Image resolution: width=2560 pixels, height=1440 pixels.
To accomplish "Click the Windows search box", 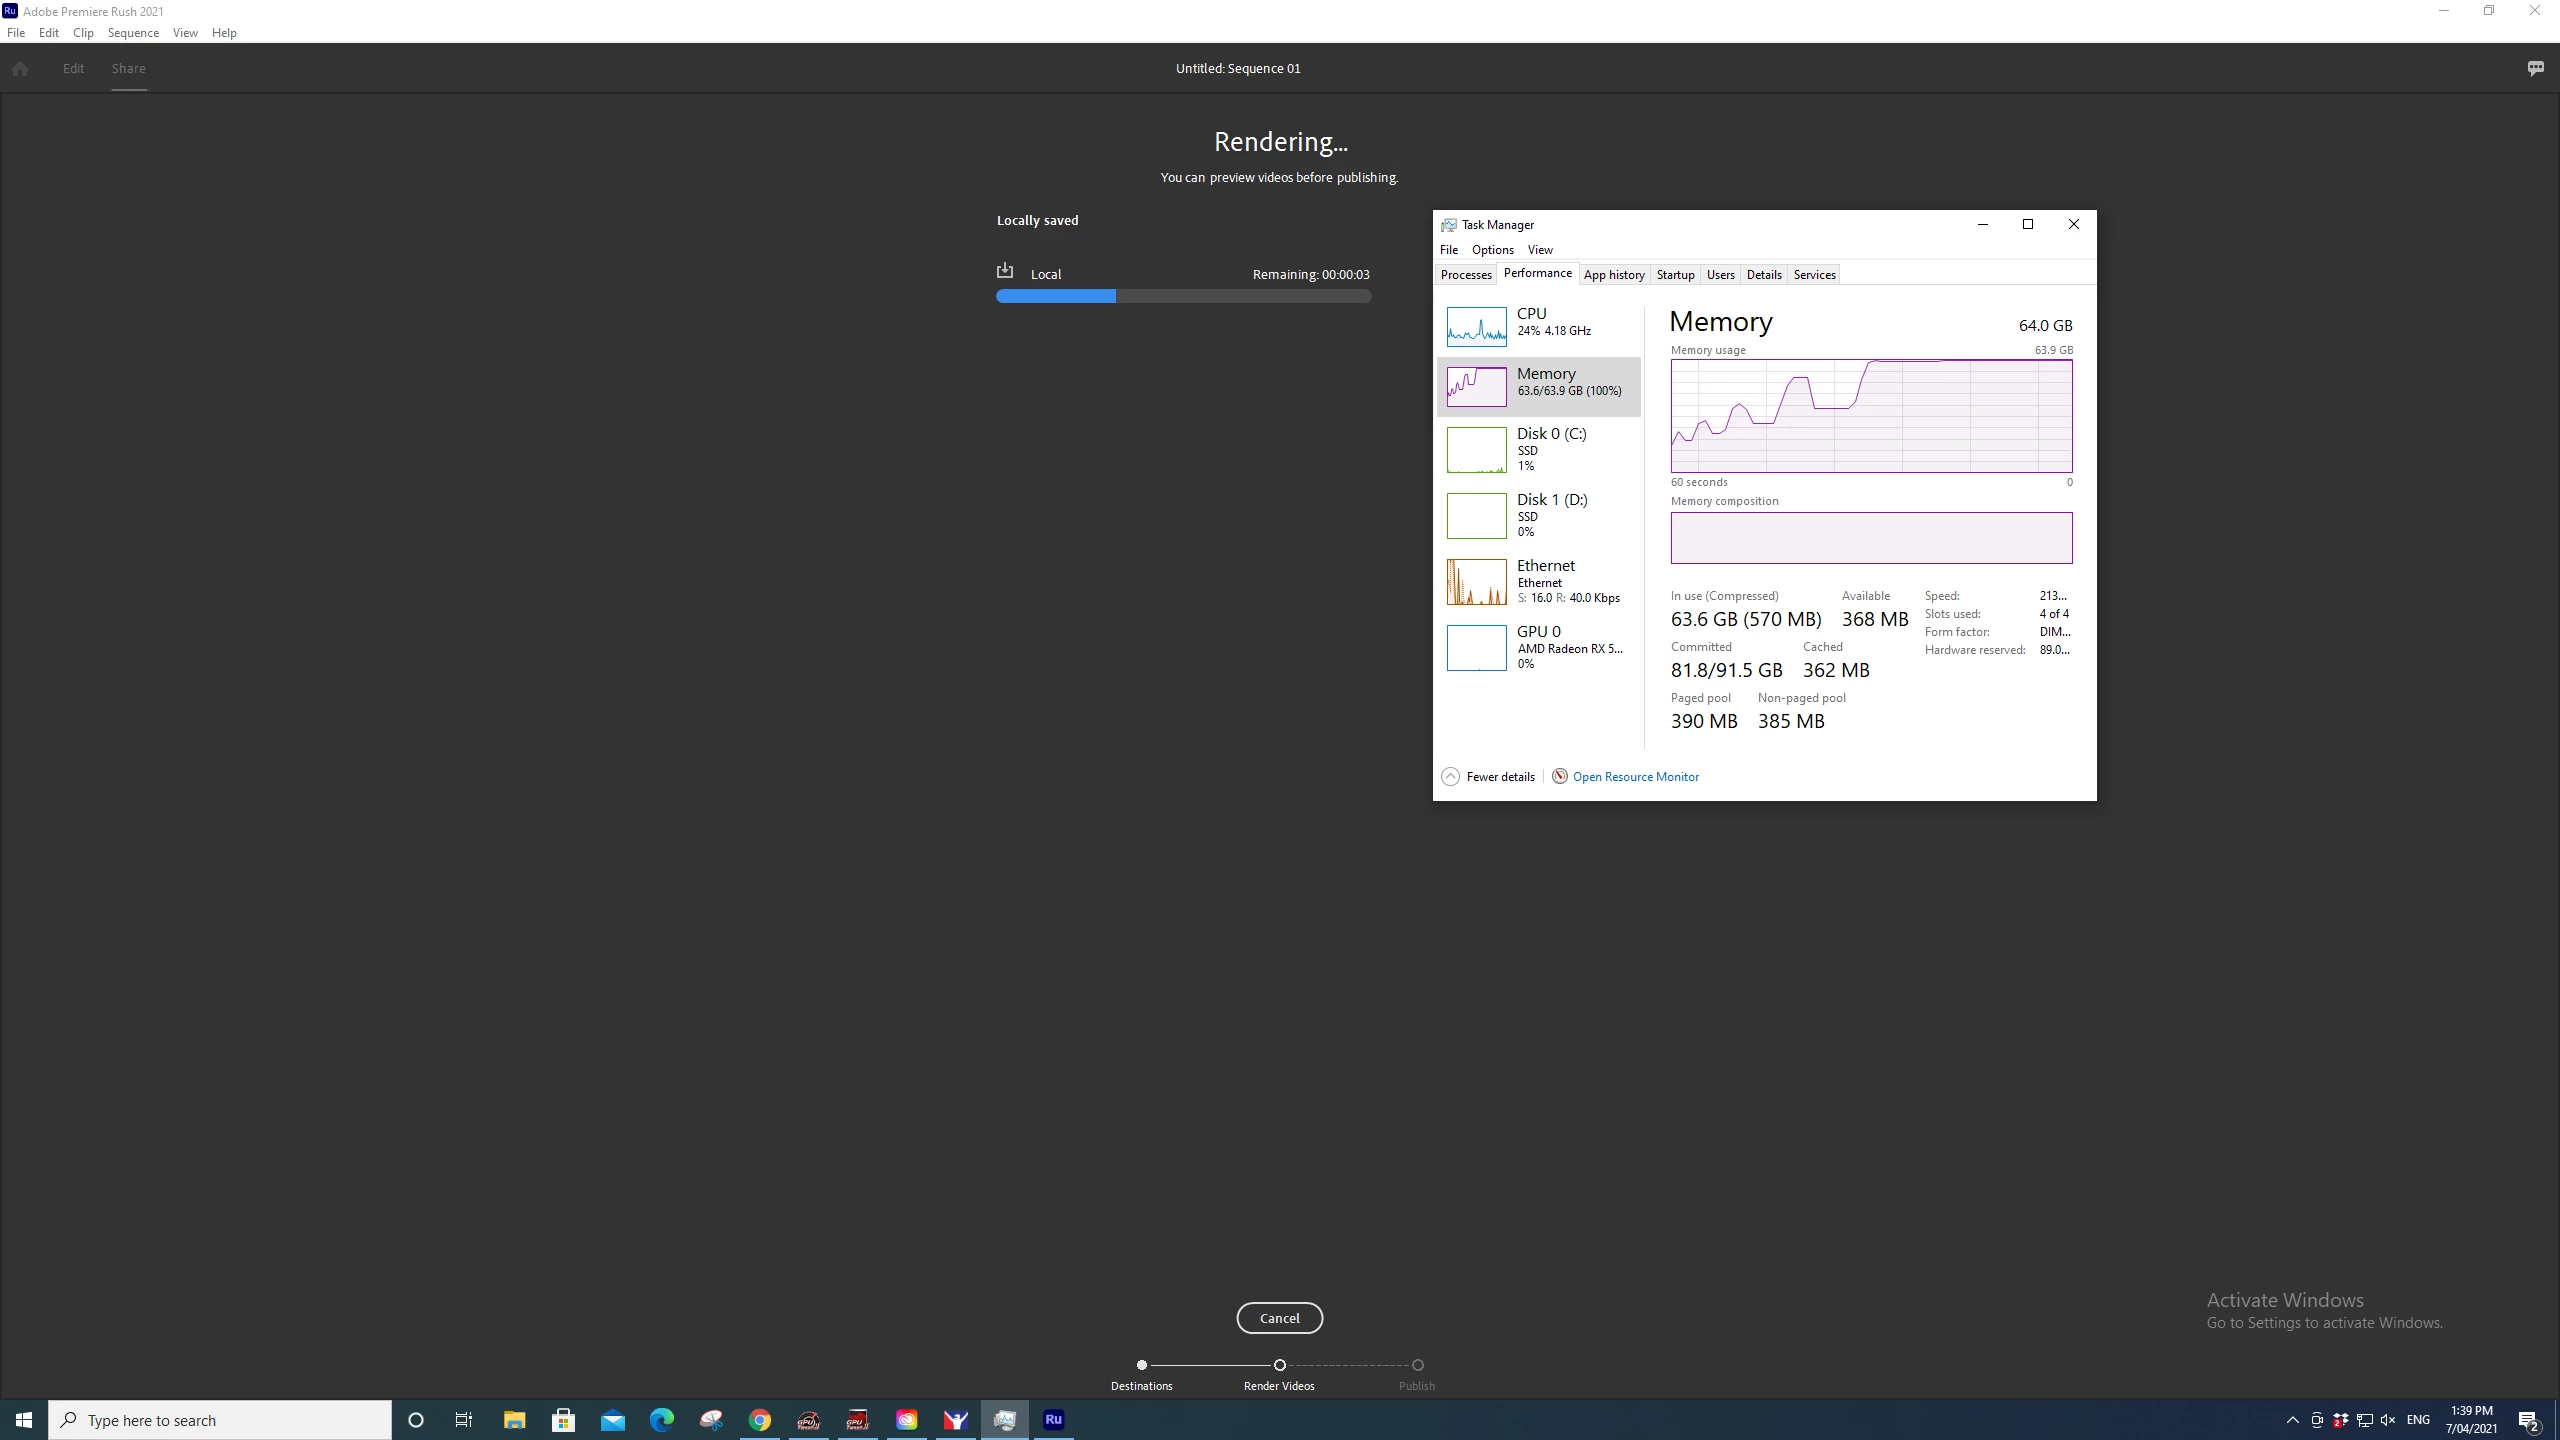I will click(220, 1420).
